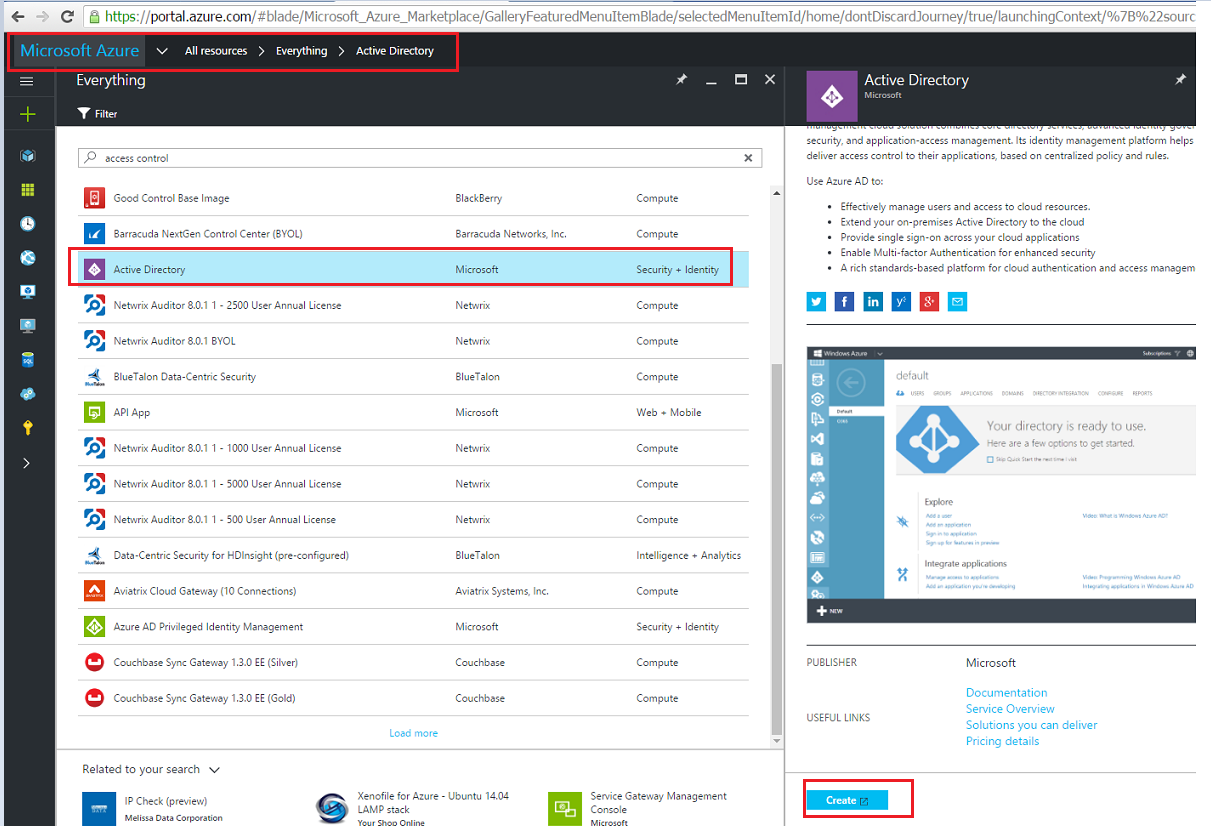Click the API App green icon
This screenshot has width=1211, height=826.
94,412
